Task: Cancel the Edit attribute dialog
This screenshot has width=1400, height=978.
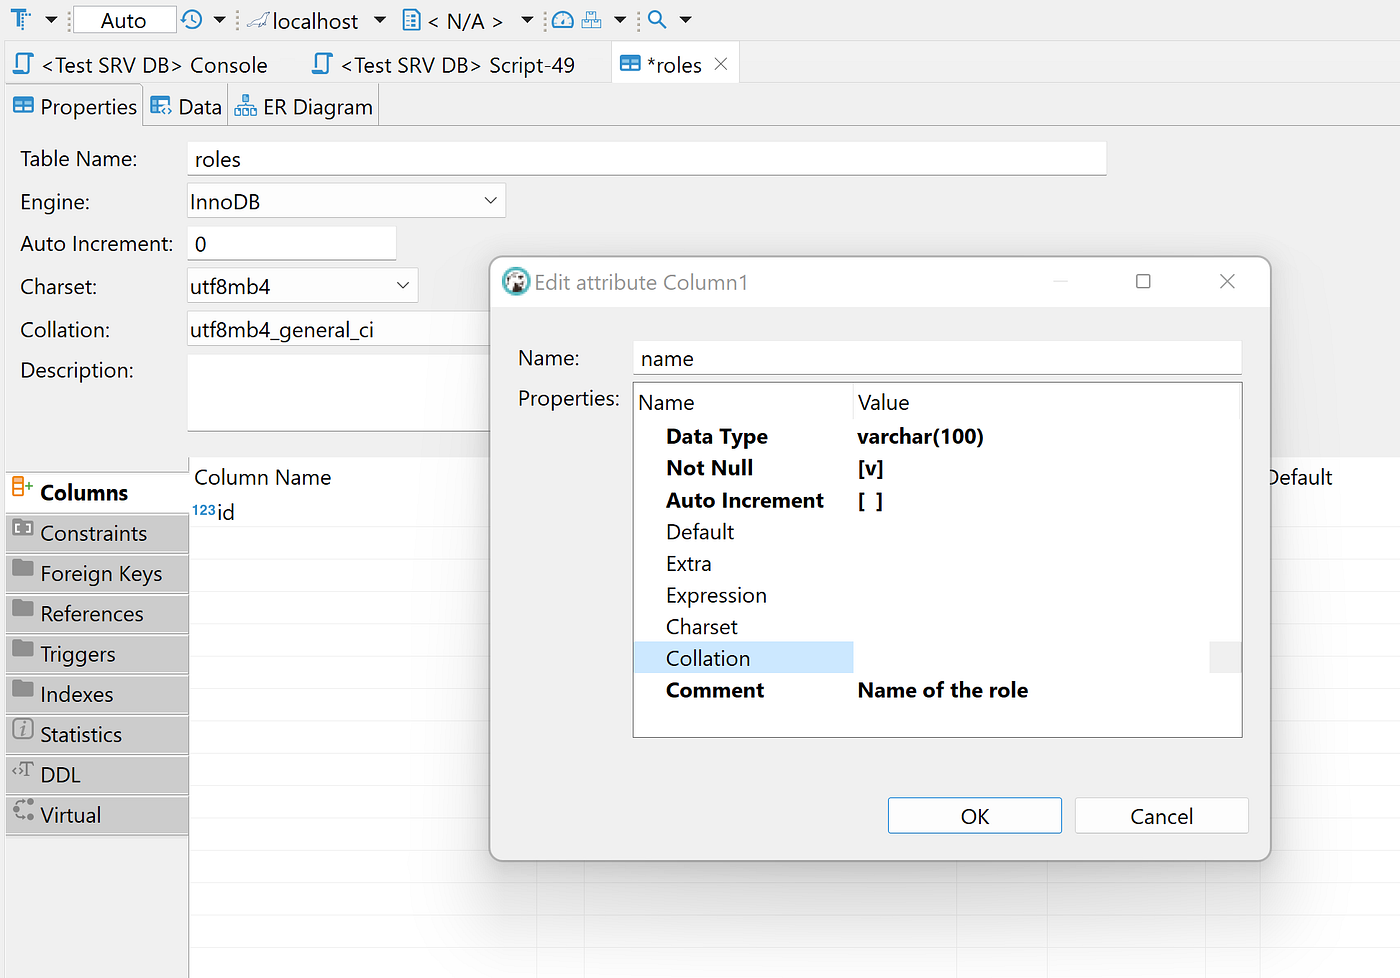Action: tap(1161, 815)
